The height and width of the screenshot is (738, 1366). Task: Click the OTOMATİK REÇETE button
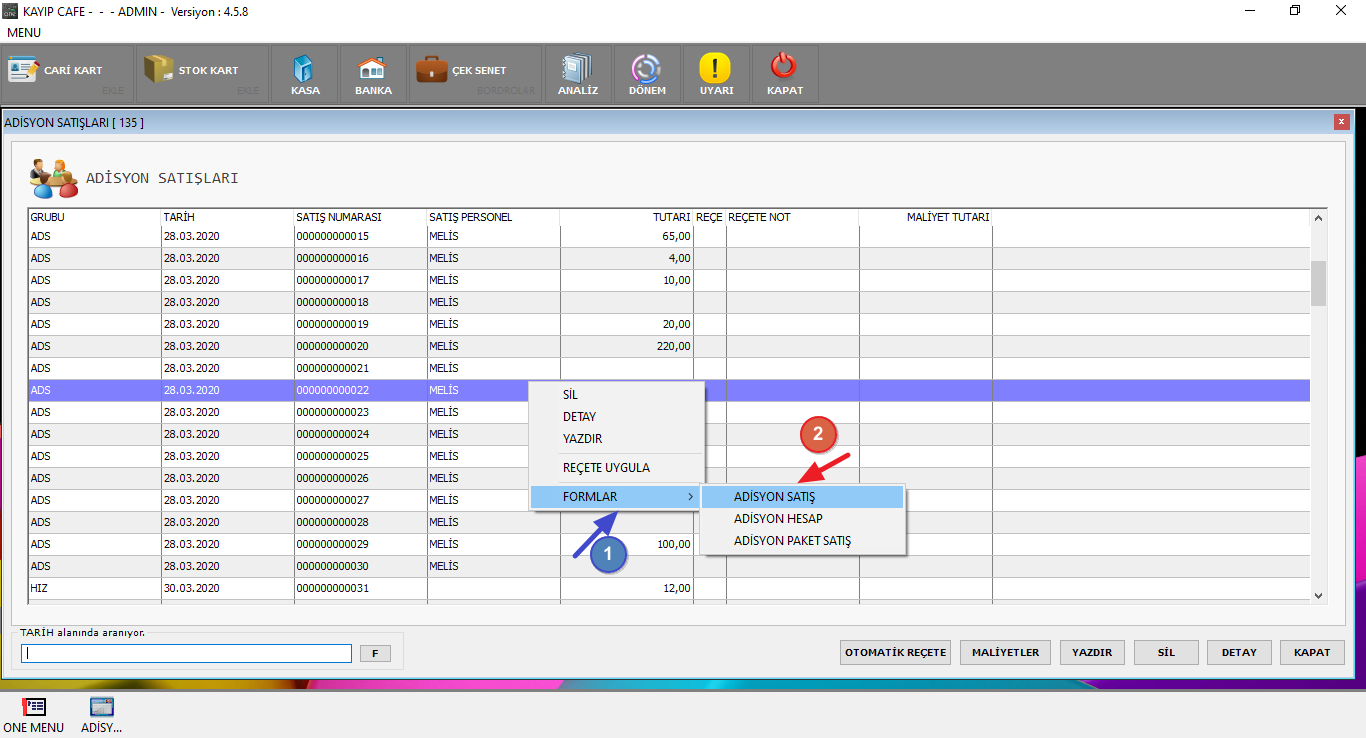(895, 652)
